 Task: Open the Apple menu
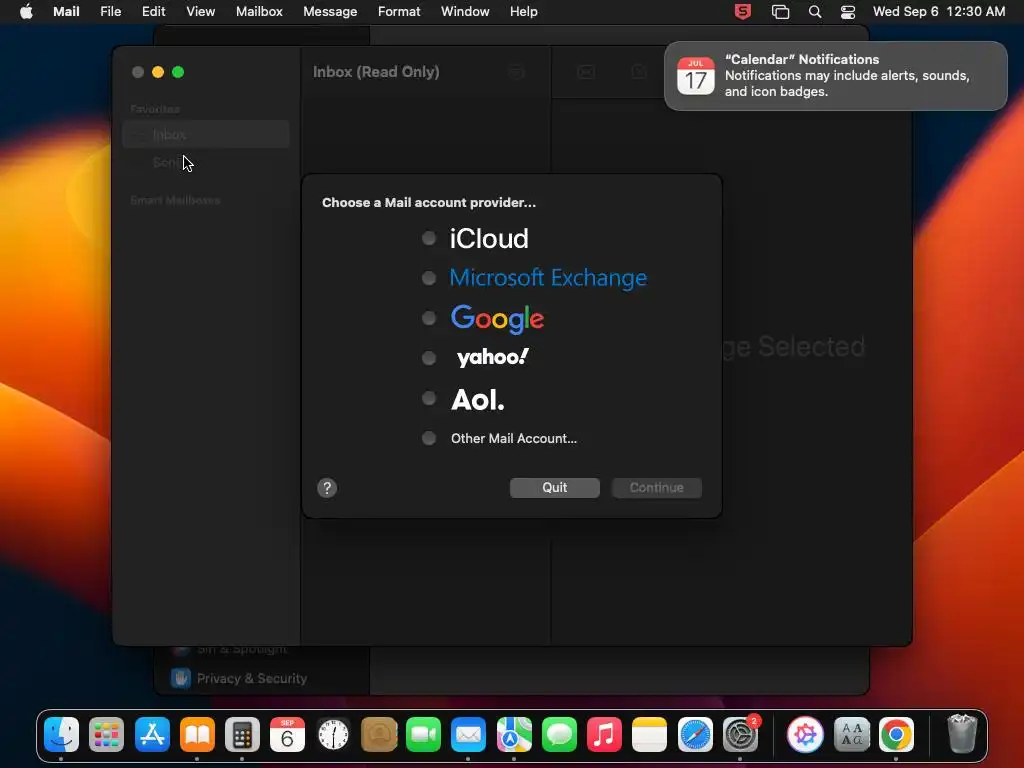pos(26,12)
